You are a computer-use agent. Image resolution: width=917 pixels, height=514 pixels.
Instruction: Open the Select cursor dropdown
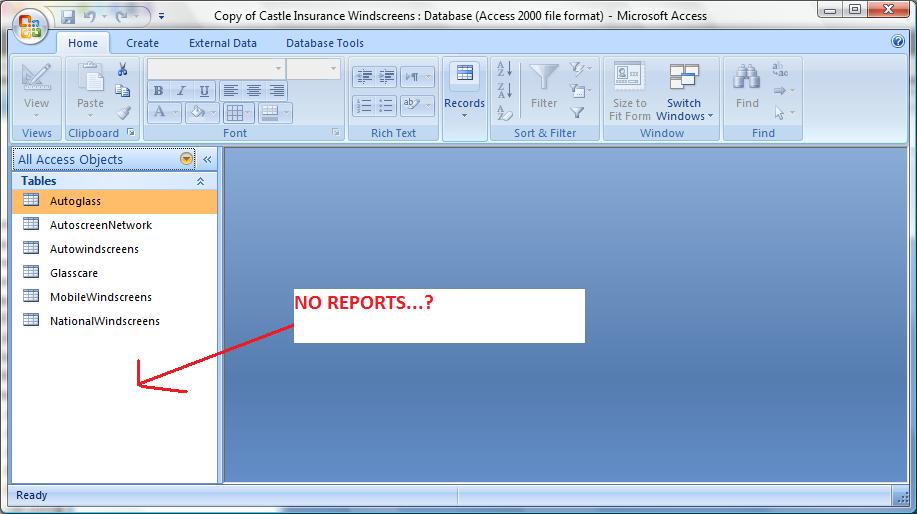[x=784, y=112]
